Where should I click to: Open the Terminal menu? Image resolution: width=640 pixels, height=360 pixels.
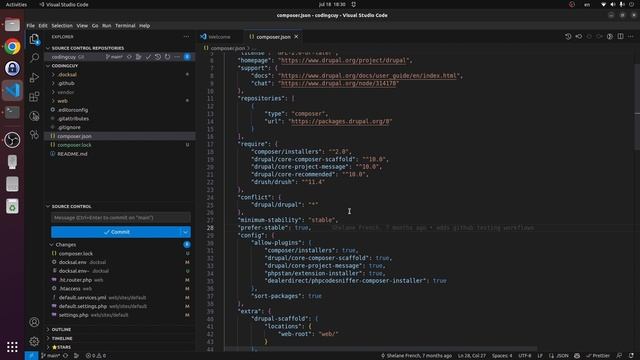pyautogui.click(x=125, y=25)
